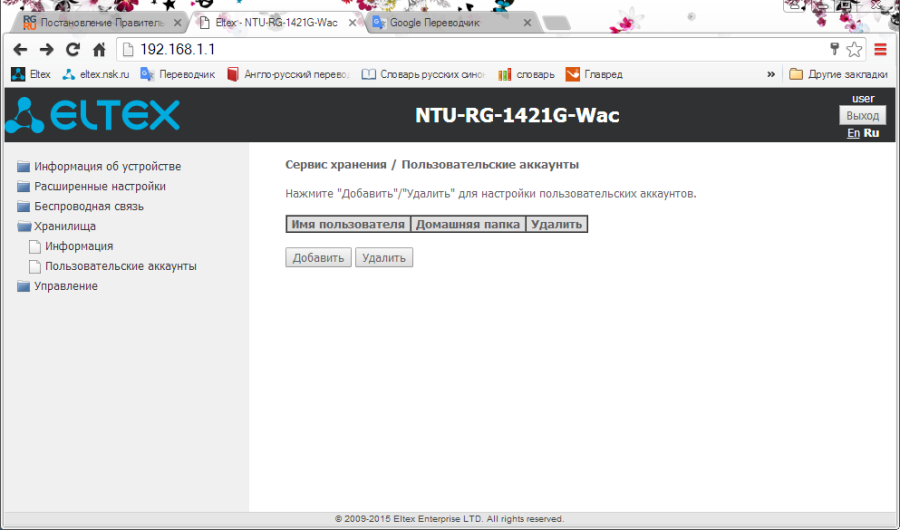Viewport: 900px width, 530px height.
Task: Go forward with the browser forward arrow
Action: click(46, 50)
